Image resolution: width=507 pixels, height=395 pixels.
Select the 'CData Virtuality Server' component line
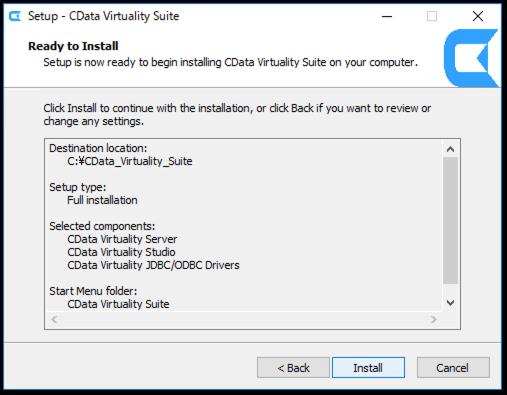(122, 239)
